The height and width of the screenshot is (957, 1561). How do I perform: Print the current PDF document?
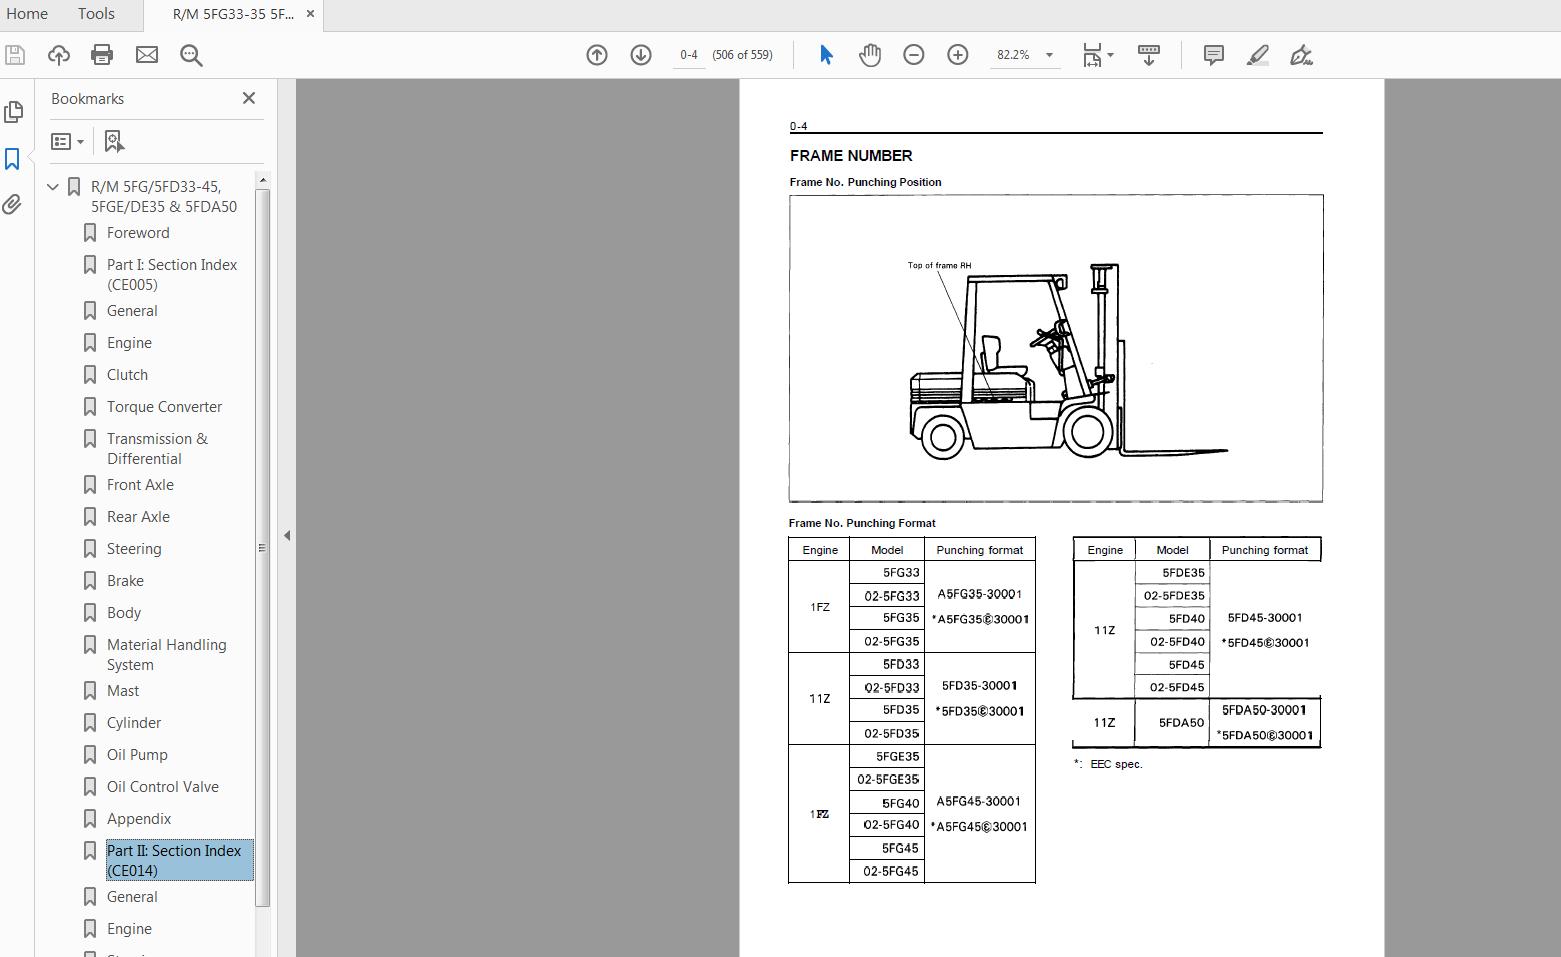[101, 55]
